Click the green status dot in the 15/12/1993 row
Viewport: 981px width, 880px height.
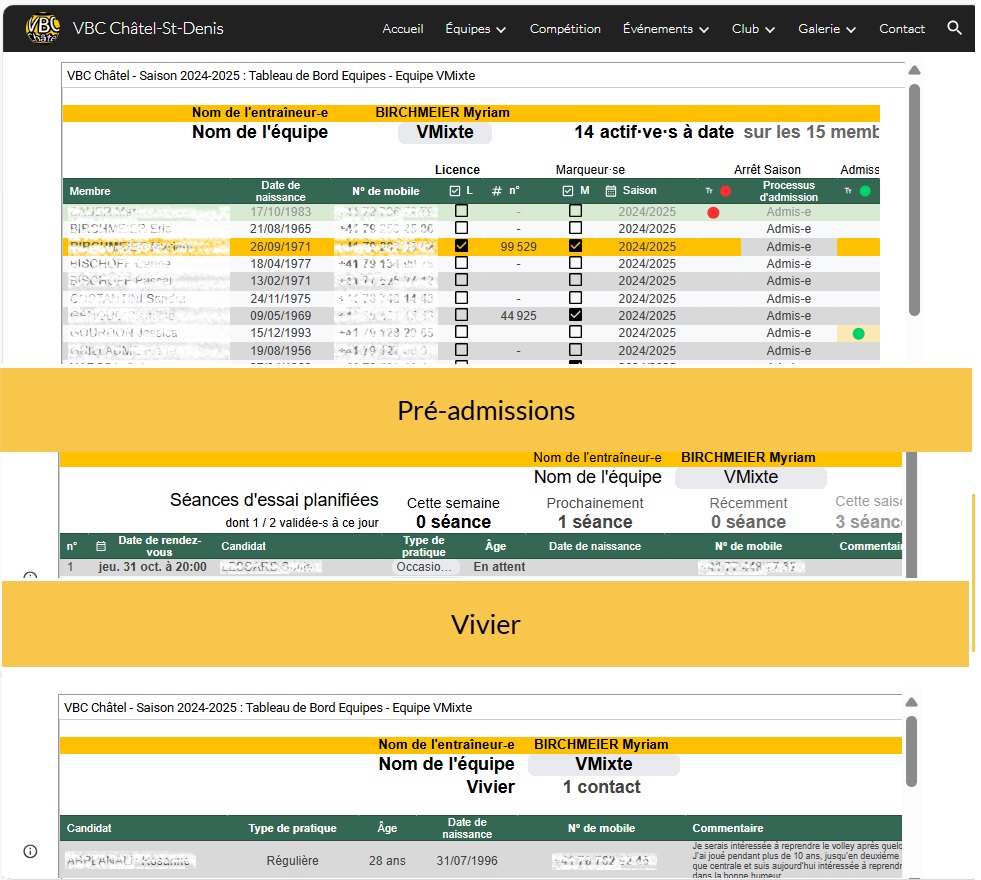click(858, 333)
